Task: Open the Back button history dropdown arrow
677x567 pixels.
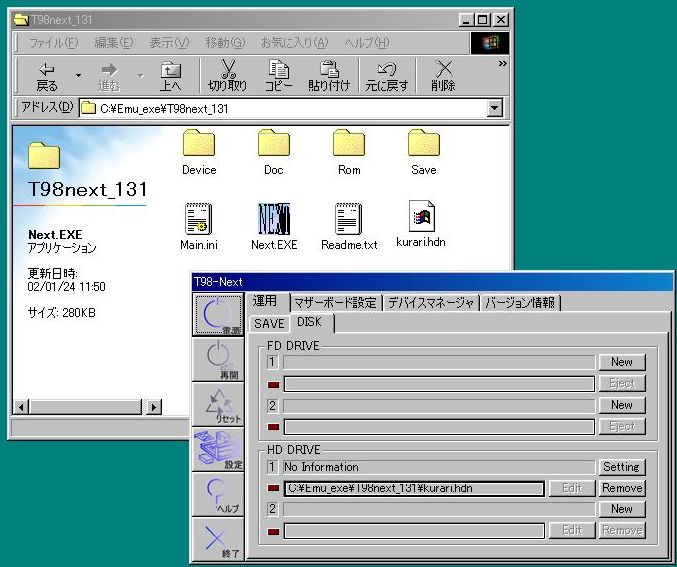Action: (x=78, y=76)
